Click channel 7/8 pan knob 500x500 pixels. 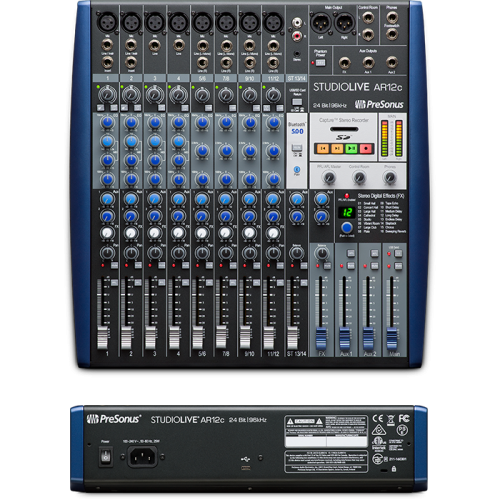click(226, 253)
